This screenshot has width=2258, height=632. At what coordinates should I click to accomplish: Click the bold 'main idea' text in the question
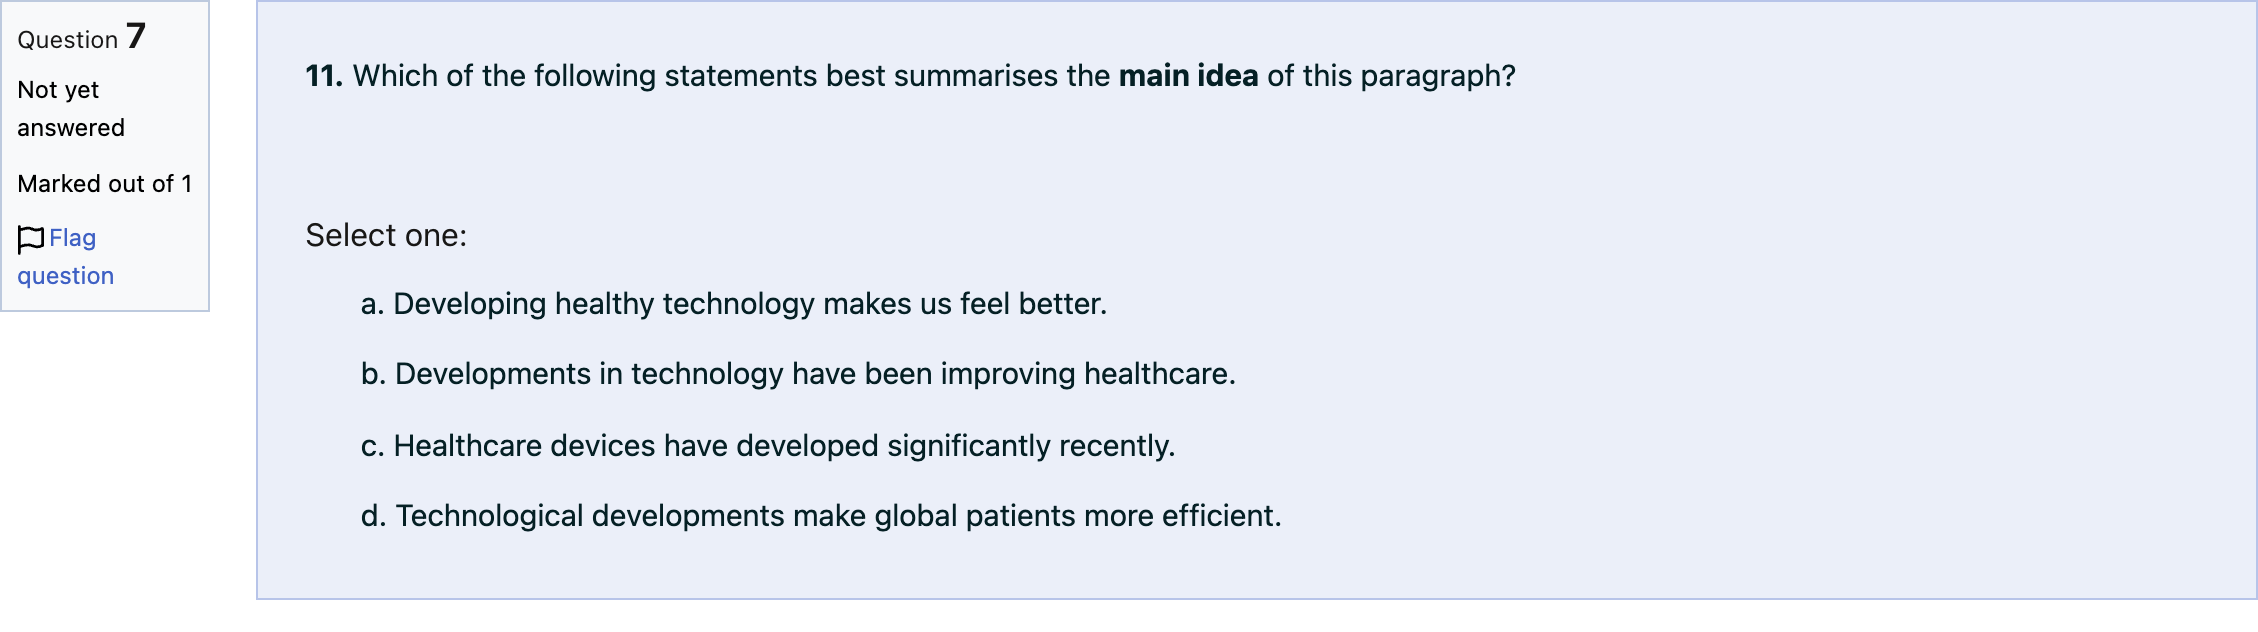[x=1188, y=76]
